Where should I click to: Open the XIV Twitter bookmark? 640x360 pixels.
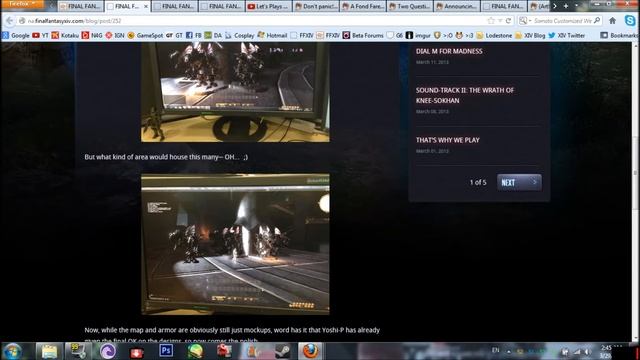(x=567, y=36)
